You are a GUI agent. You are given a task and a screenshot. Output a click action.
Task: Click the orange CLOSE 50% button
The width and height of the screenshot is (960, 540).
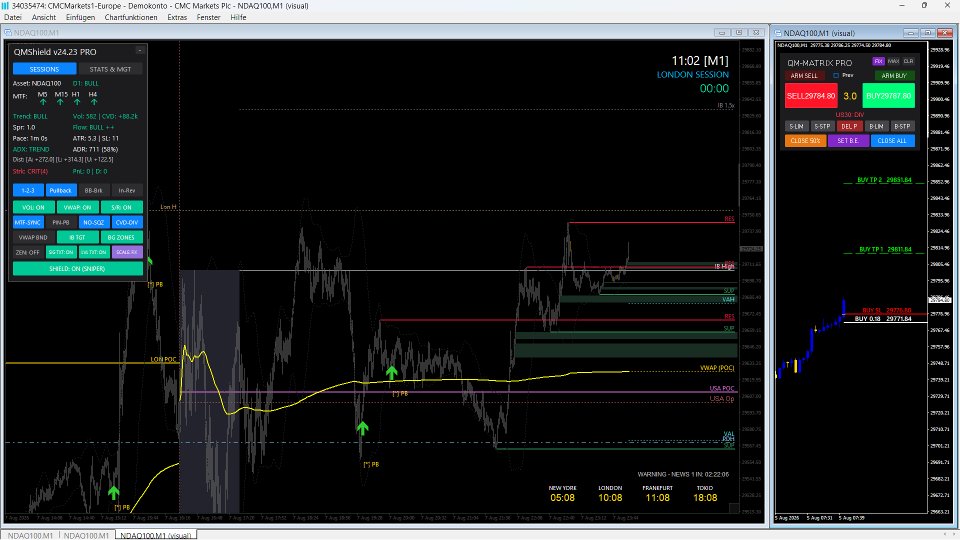tap(805, 140)
